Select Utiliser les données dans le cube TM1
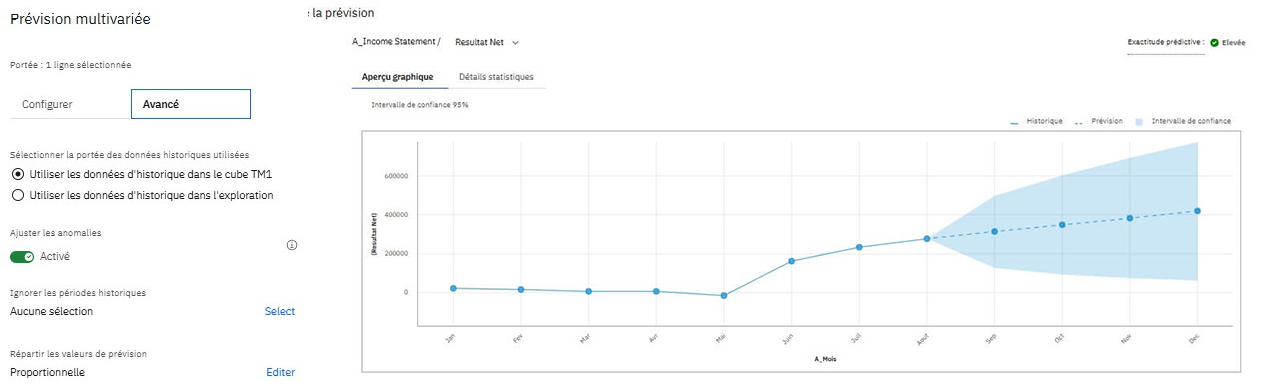Screen dimensions: 1285x384 pyautogui.click(x=16, y=175)
